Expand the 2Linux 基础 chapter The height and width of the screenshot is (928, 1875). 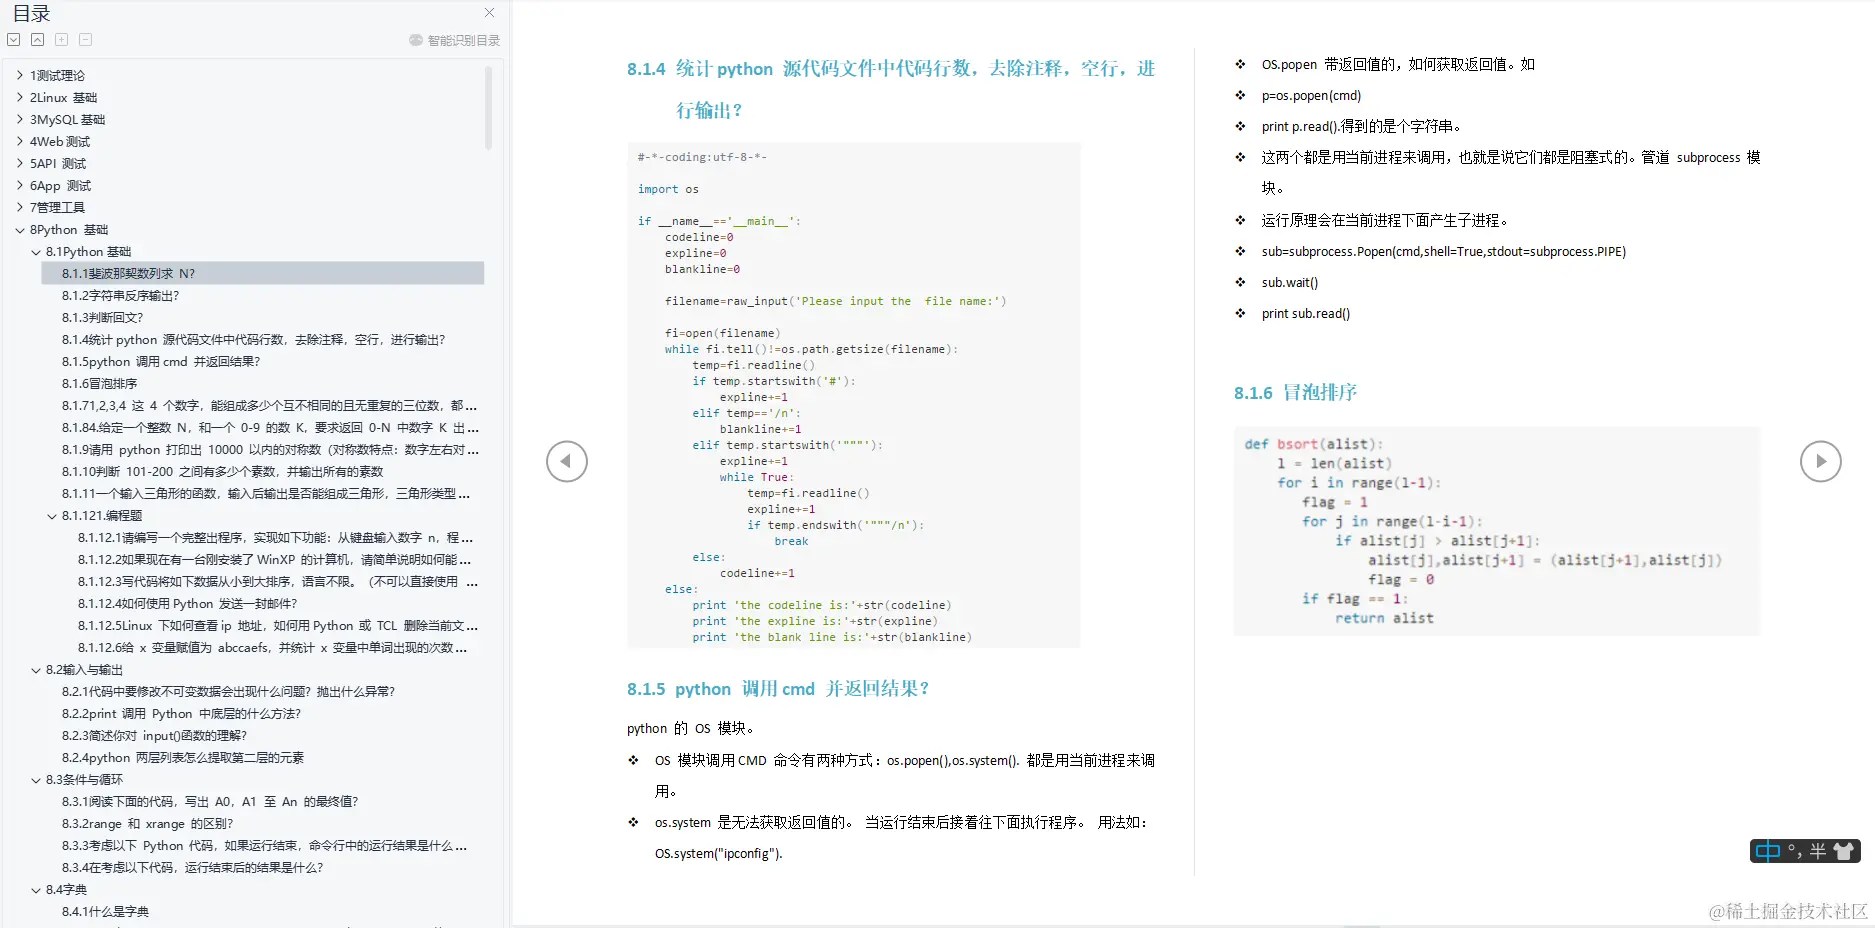[20, 97]
